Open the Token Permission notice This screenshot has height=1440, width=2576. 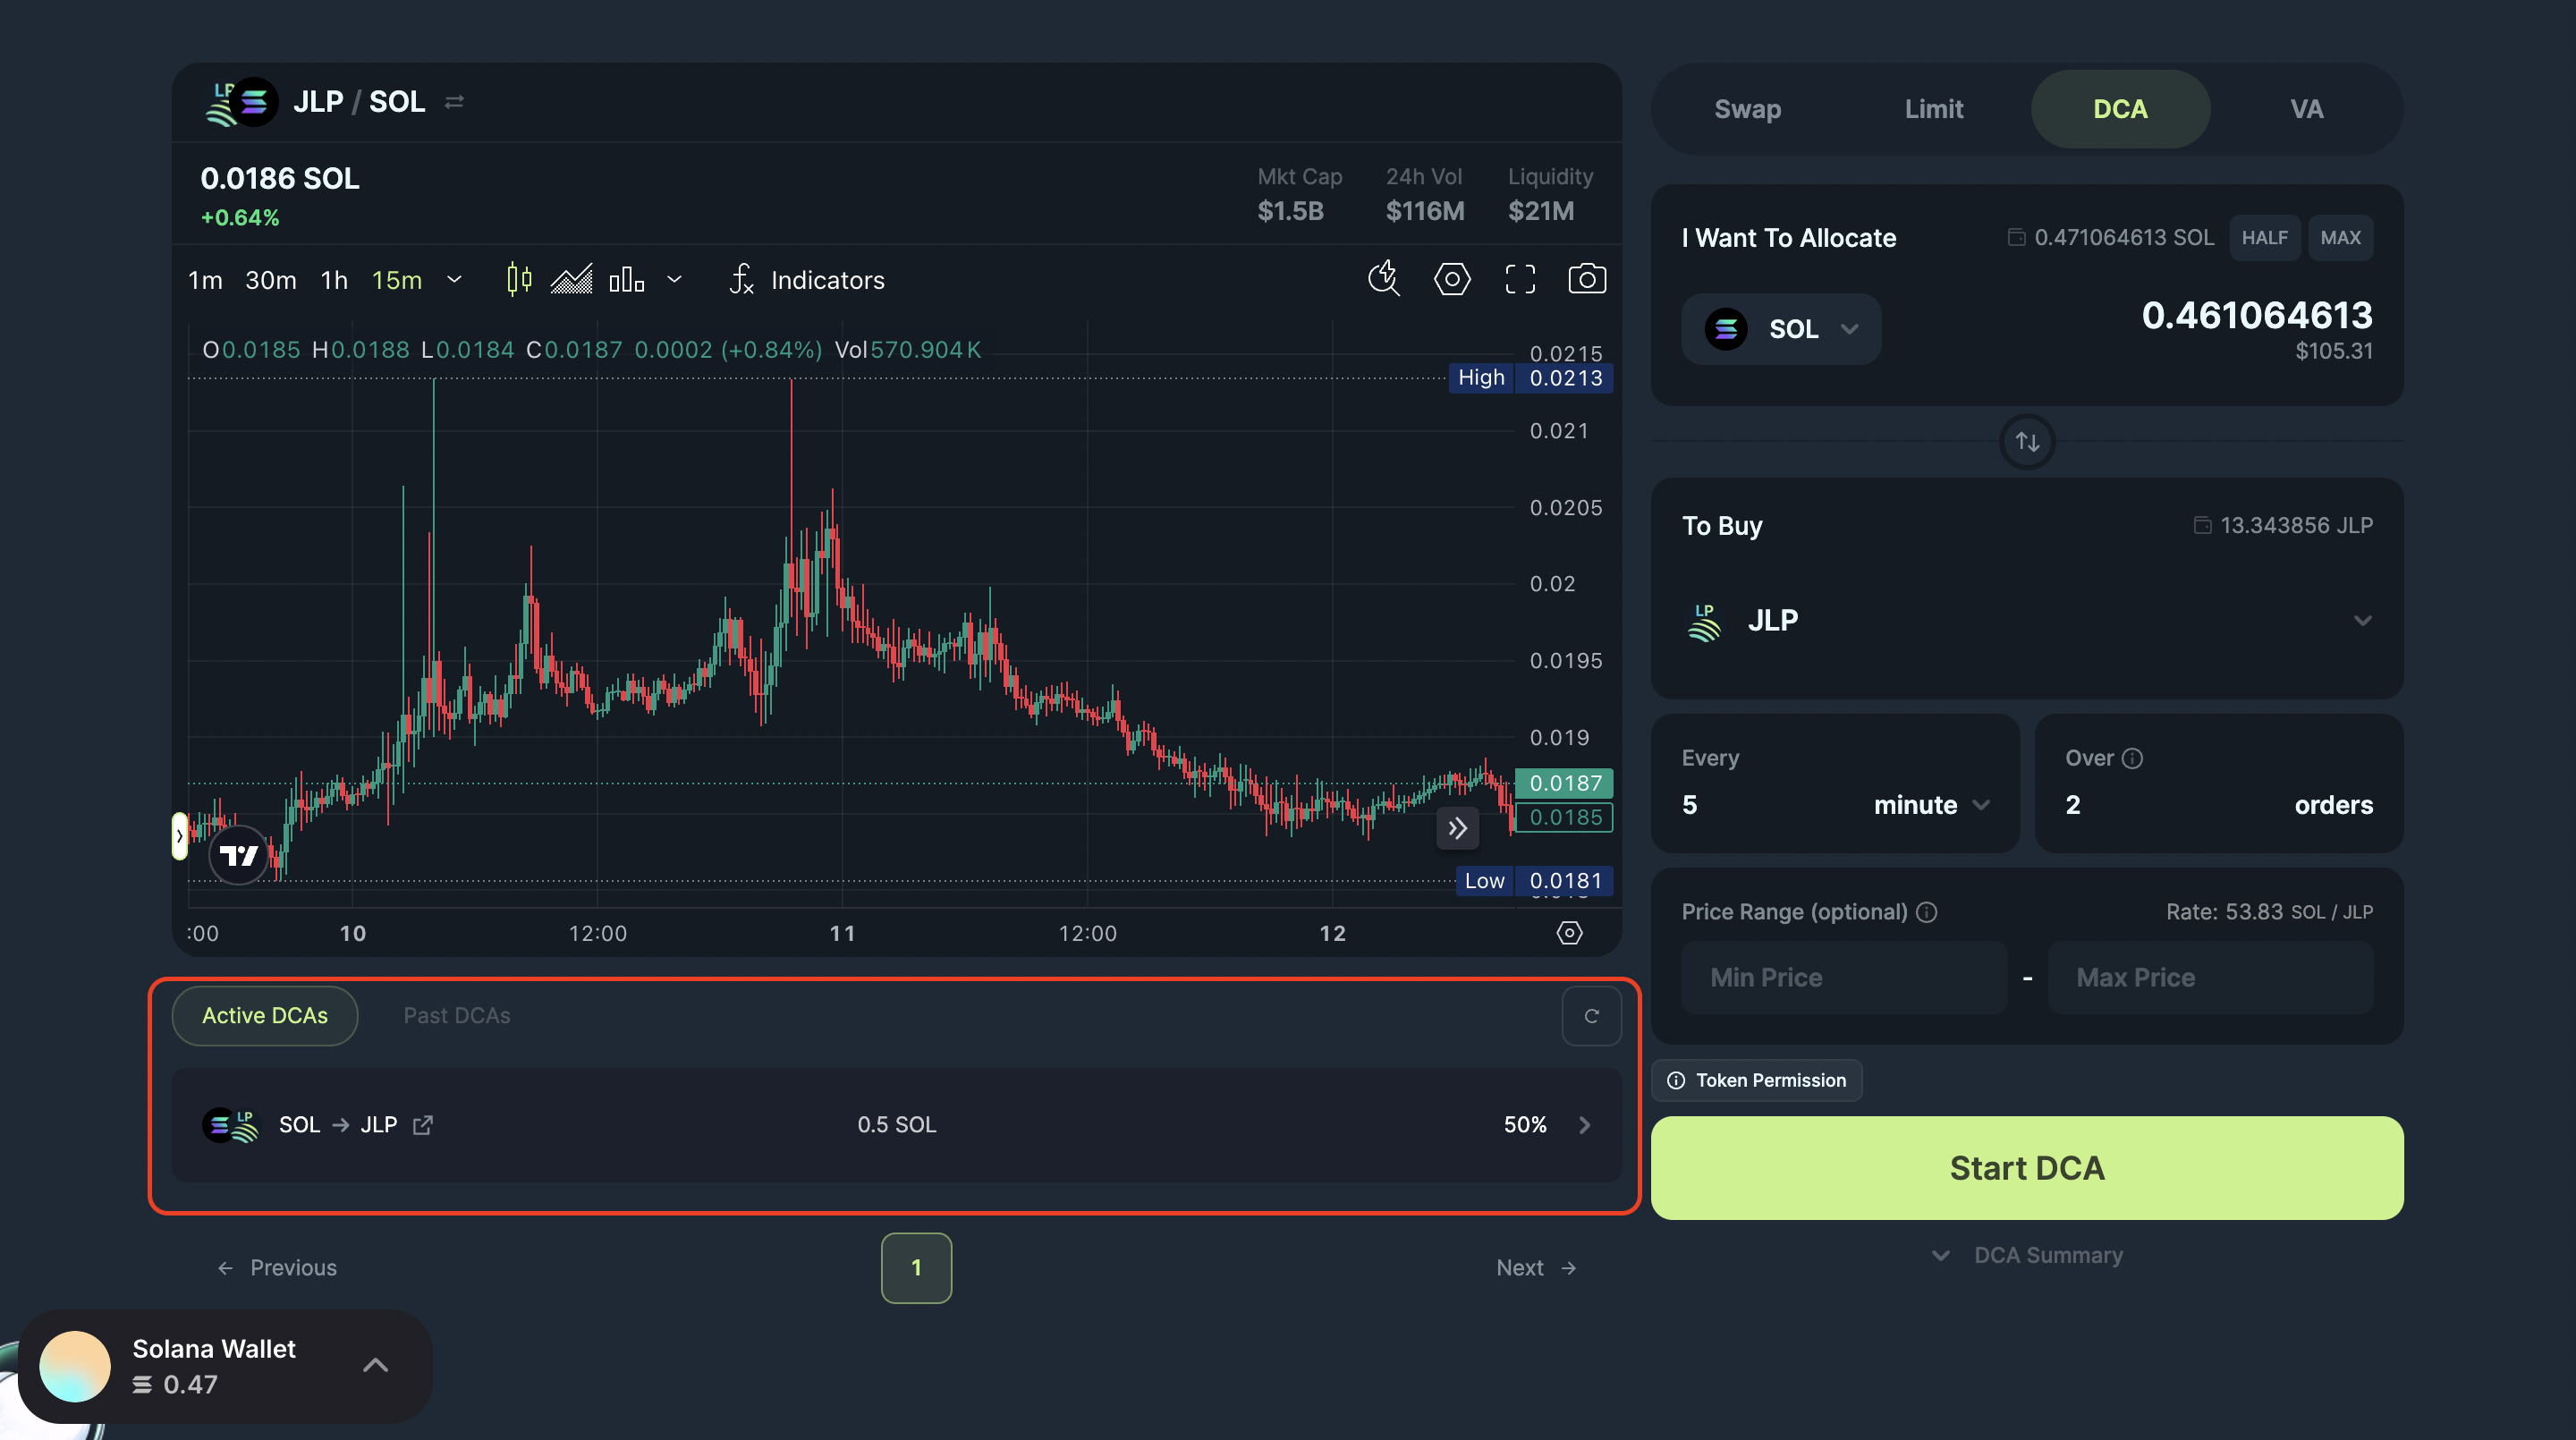(1757, 1080)
